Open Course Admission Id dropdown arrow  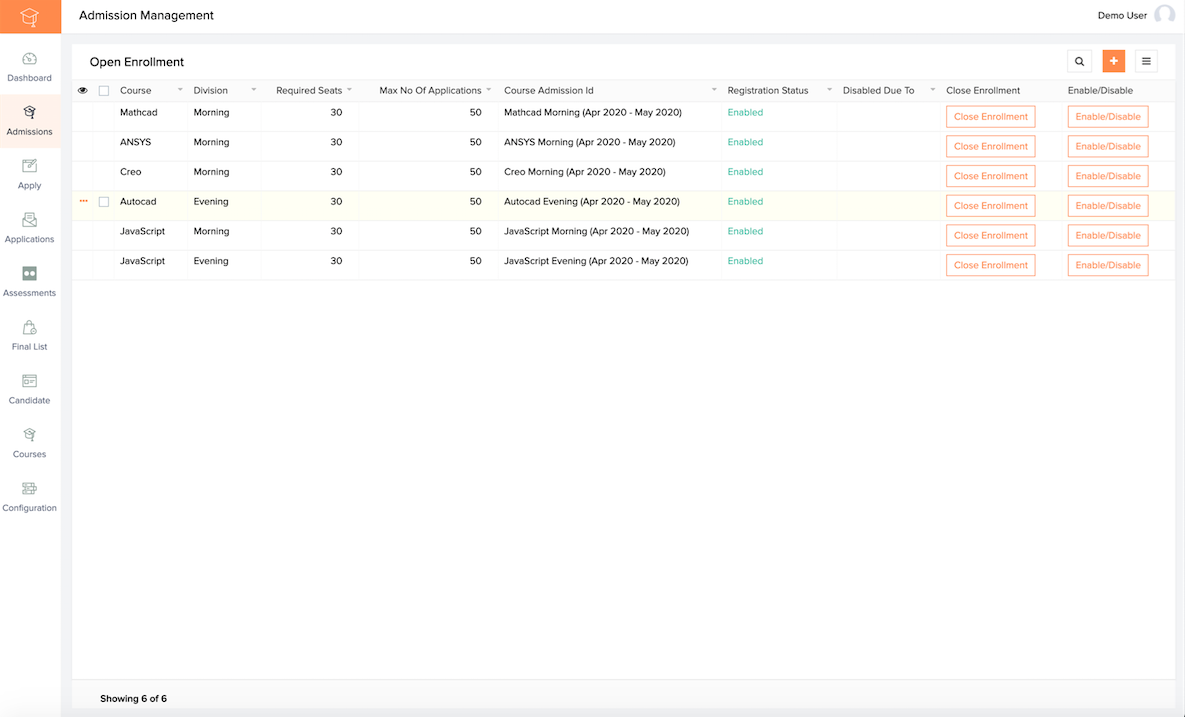714,90
